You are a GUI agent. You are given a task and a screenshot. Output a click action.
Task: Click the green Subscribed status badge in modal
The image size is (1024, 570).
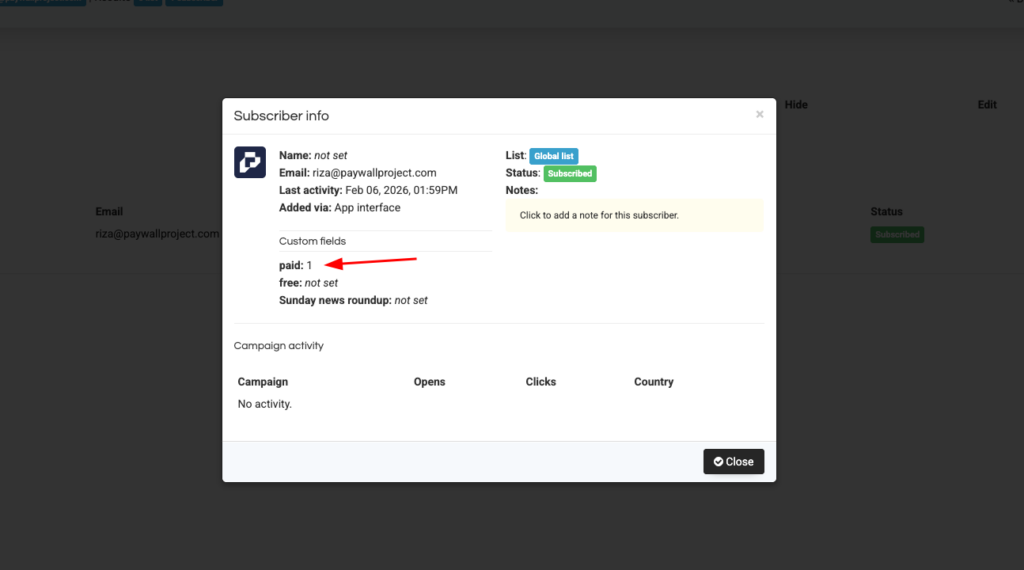pyautogui.click(x=569, y=174)
